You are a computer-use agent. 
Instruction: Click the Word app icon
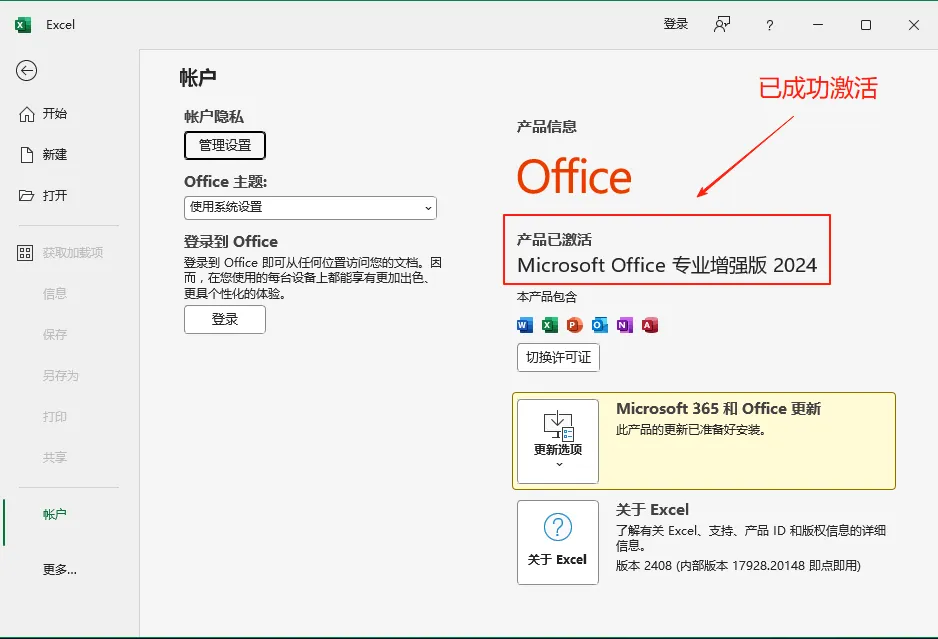point(525,325)
